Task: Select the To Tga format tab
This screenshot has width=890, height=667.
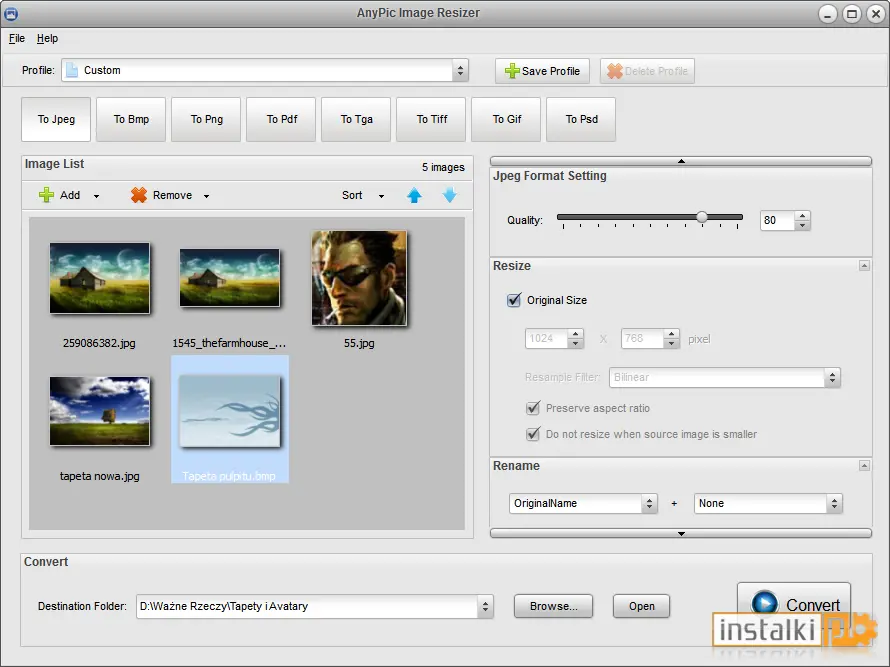Action: (356, 119)
